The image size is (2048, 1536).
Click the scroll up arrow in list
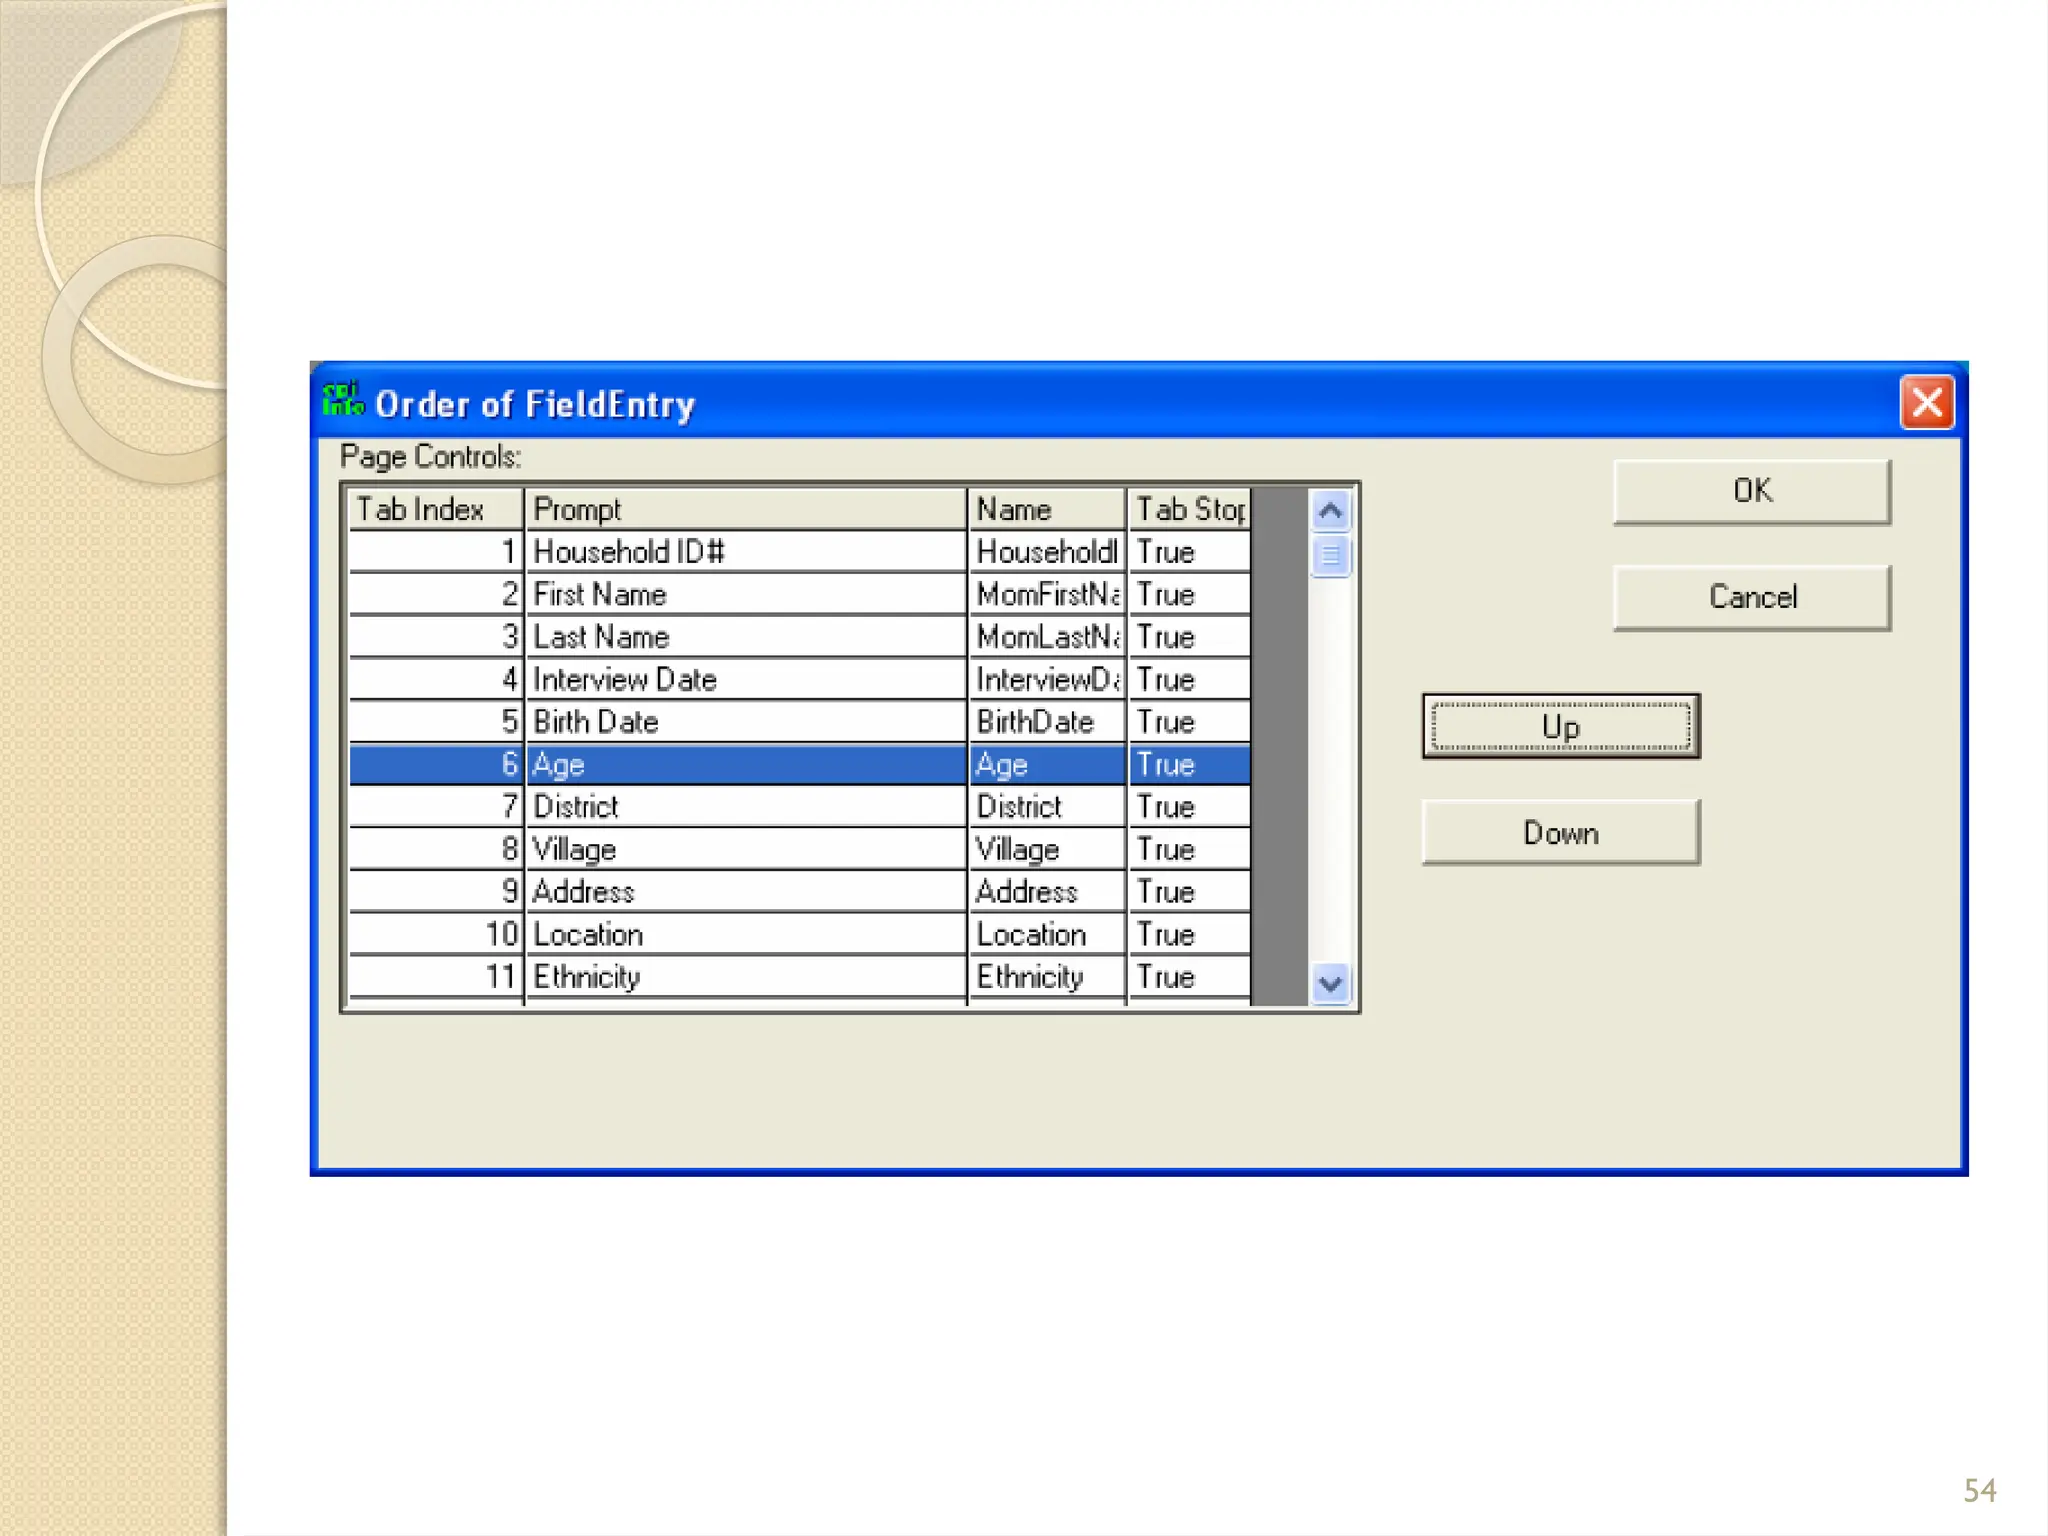1330,512
